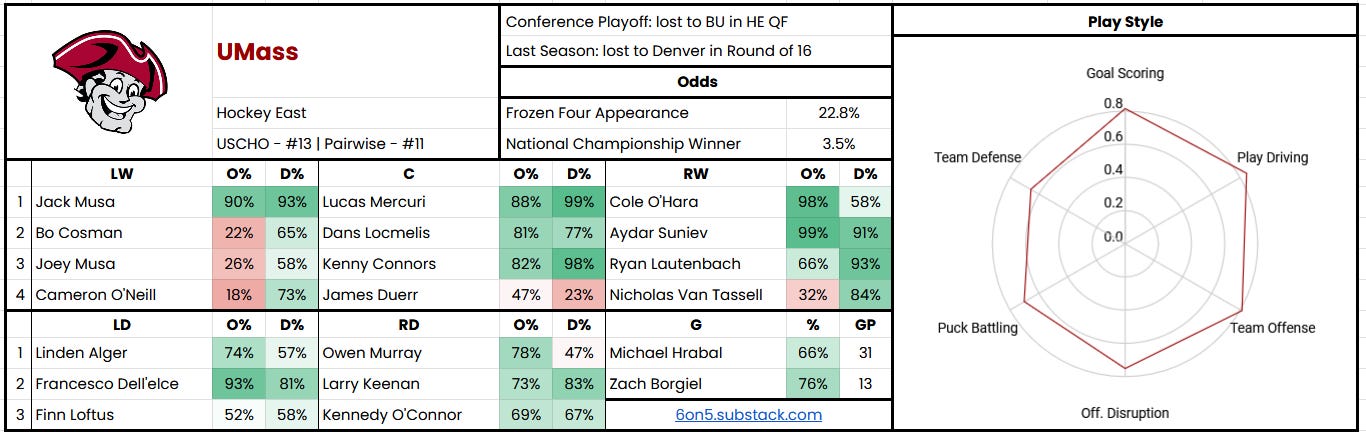Click the 3.5% National Championship value
The height and width of the screenshot is (432, 1366).
point(839,144)
